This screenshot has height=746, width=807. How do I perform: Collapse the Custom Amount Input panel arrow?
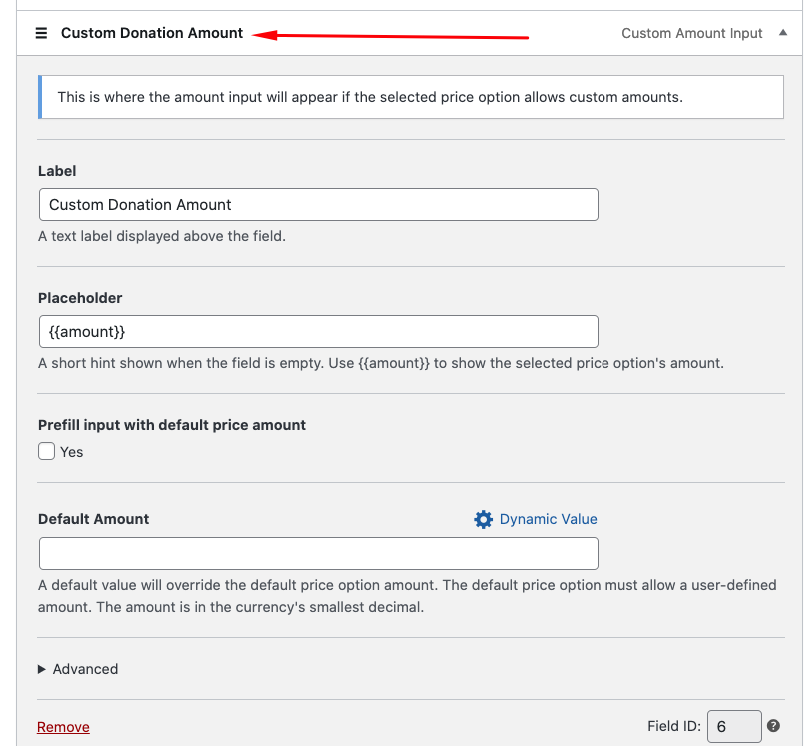(x=783, y=33)
